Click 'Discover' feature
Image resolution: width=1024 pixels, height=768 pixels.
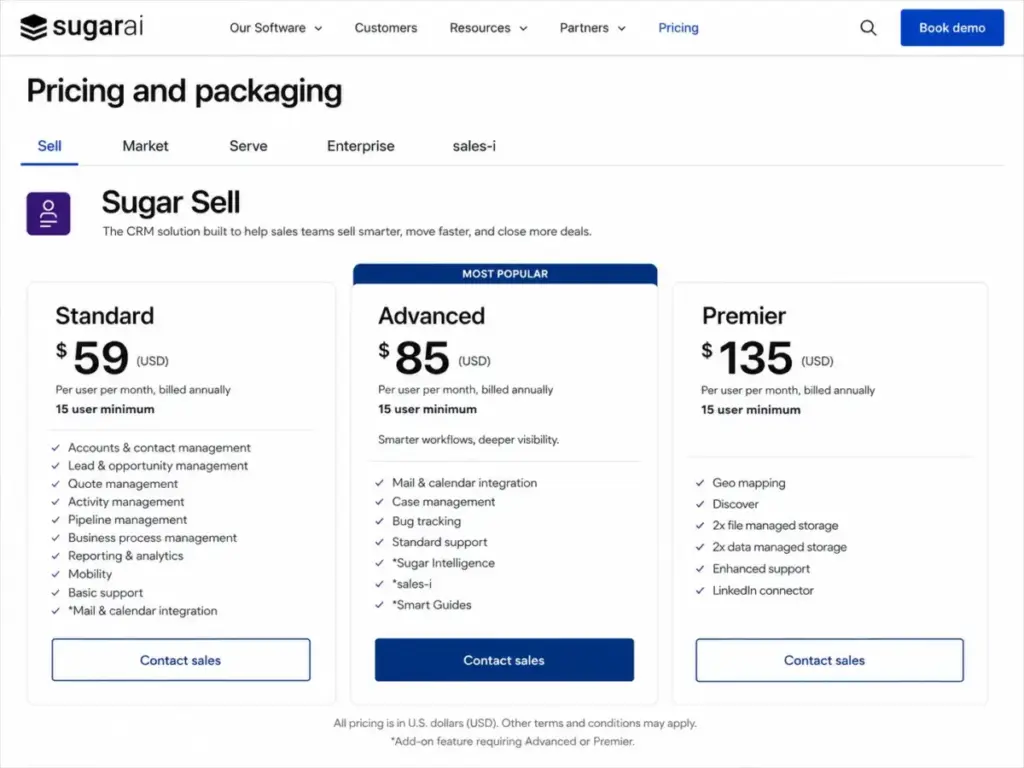tap(735, 504)
